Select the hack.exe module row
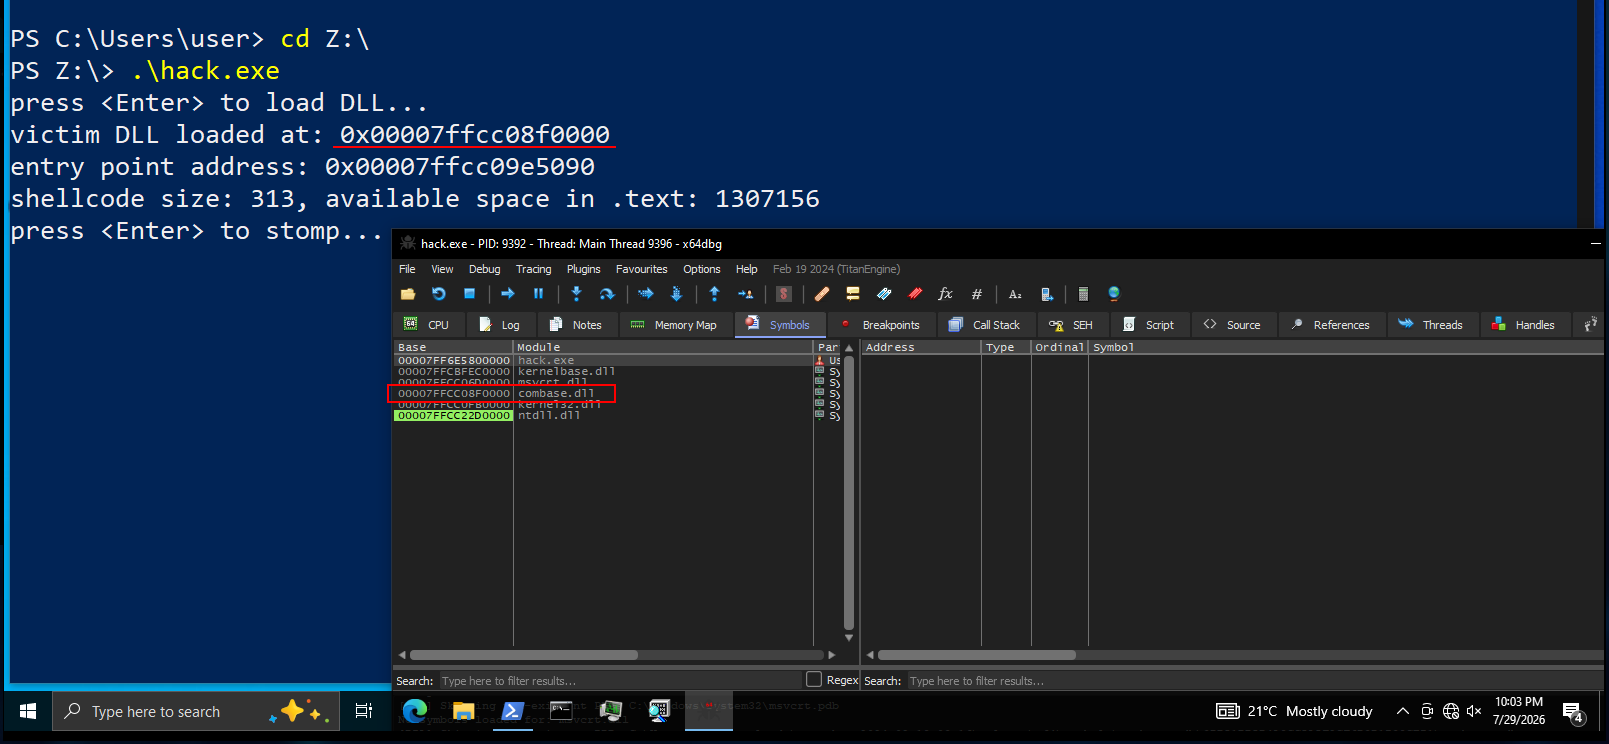Image resolution: width=1609 pixels, height=744 pixels. pos(603,361)
